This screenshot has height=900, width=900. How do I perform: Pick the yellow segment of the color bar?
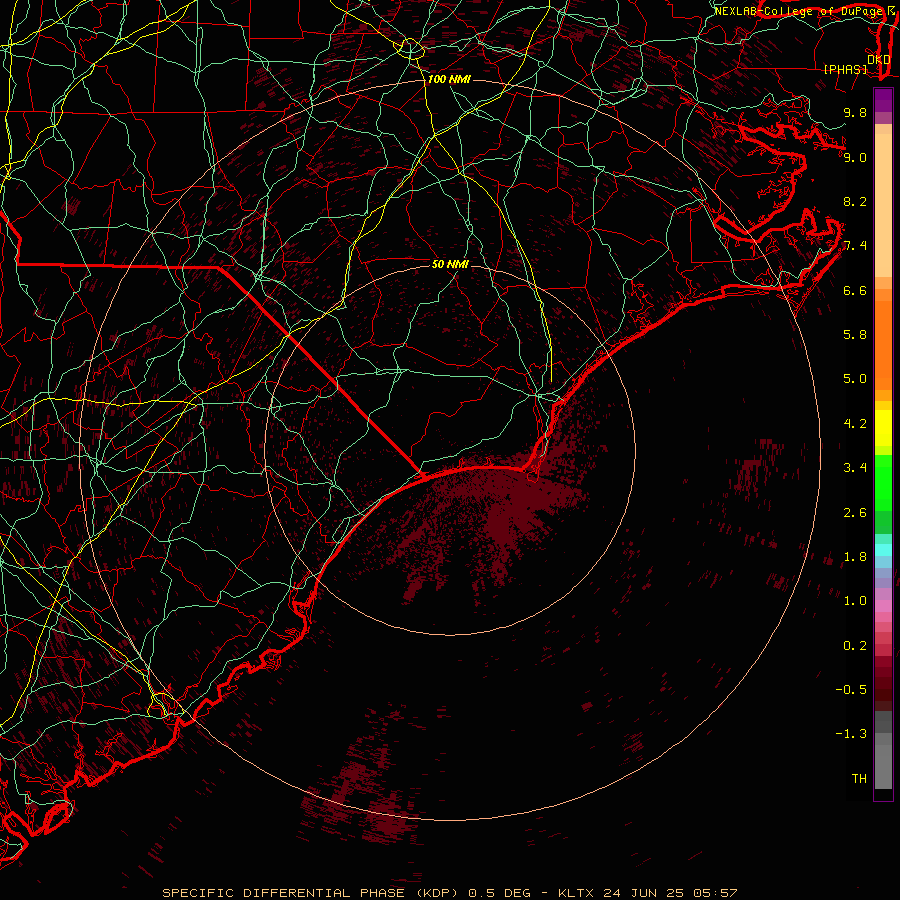point(883,428)
